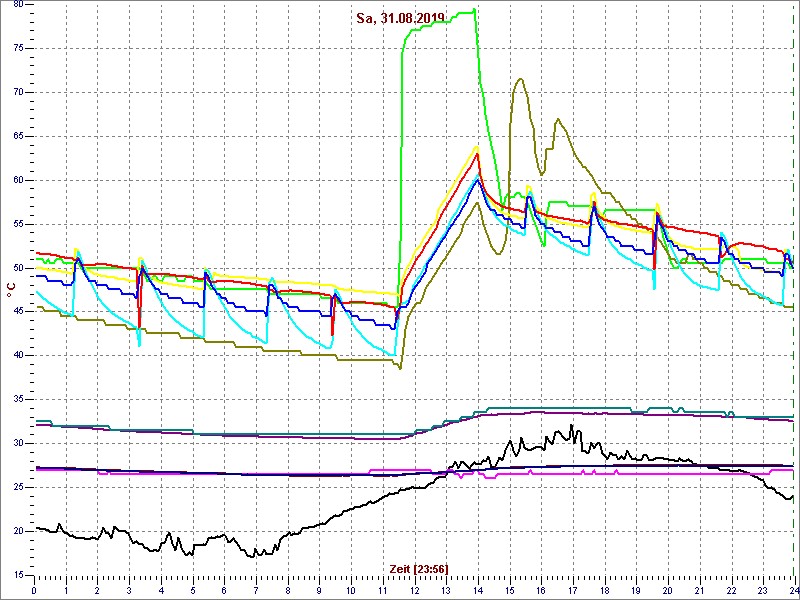Image resolution: width=800 pixels, height=600 pixels.
Task: Click hour 14 on the time axis
Action: (x=479, y=590)
